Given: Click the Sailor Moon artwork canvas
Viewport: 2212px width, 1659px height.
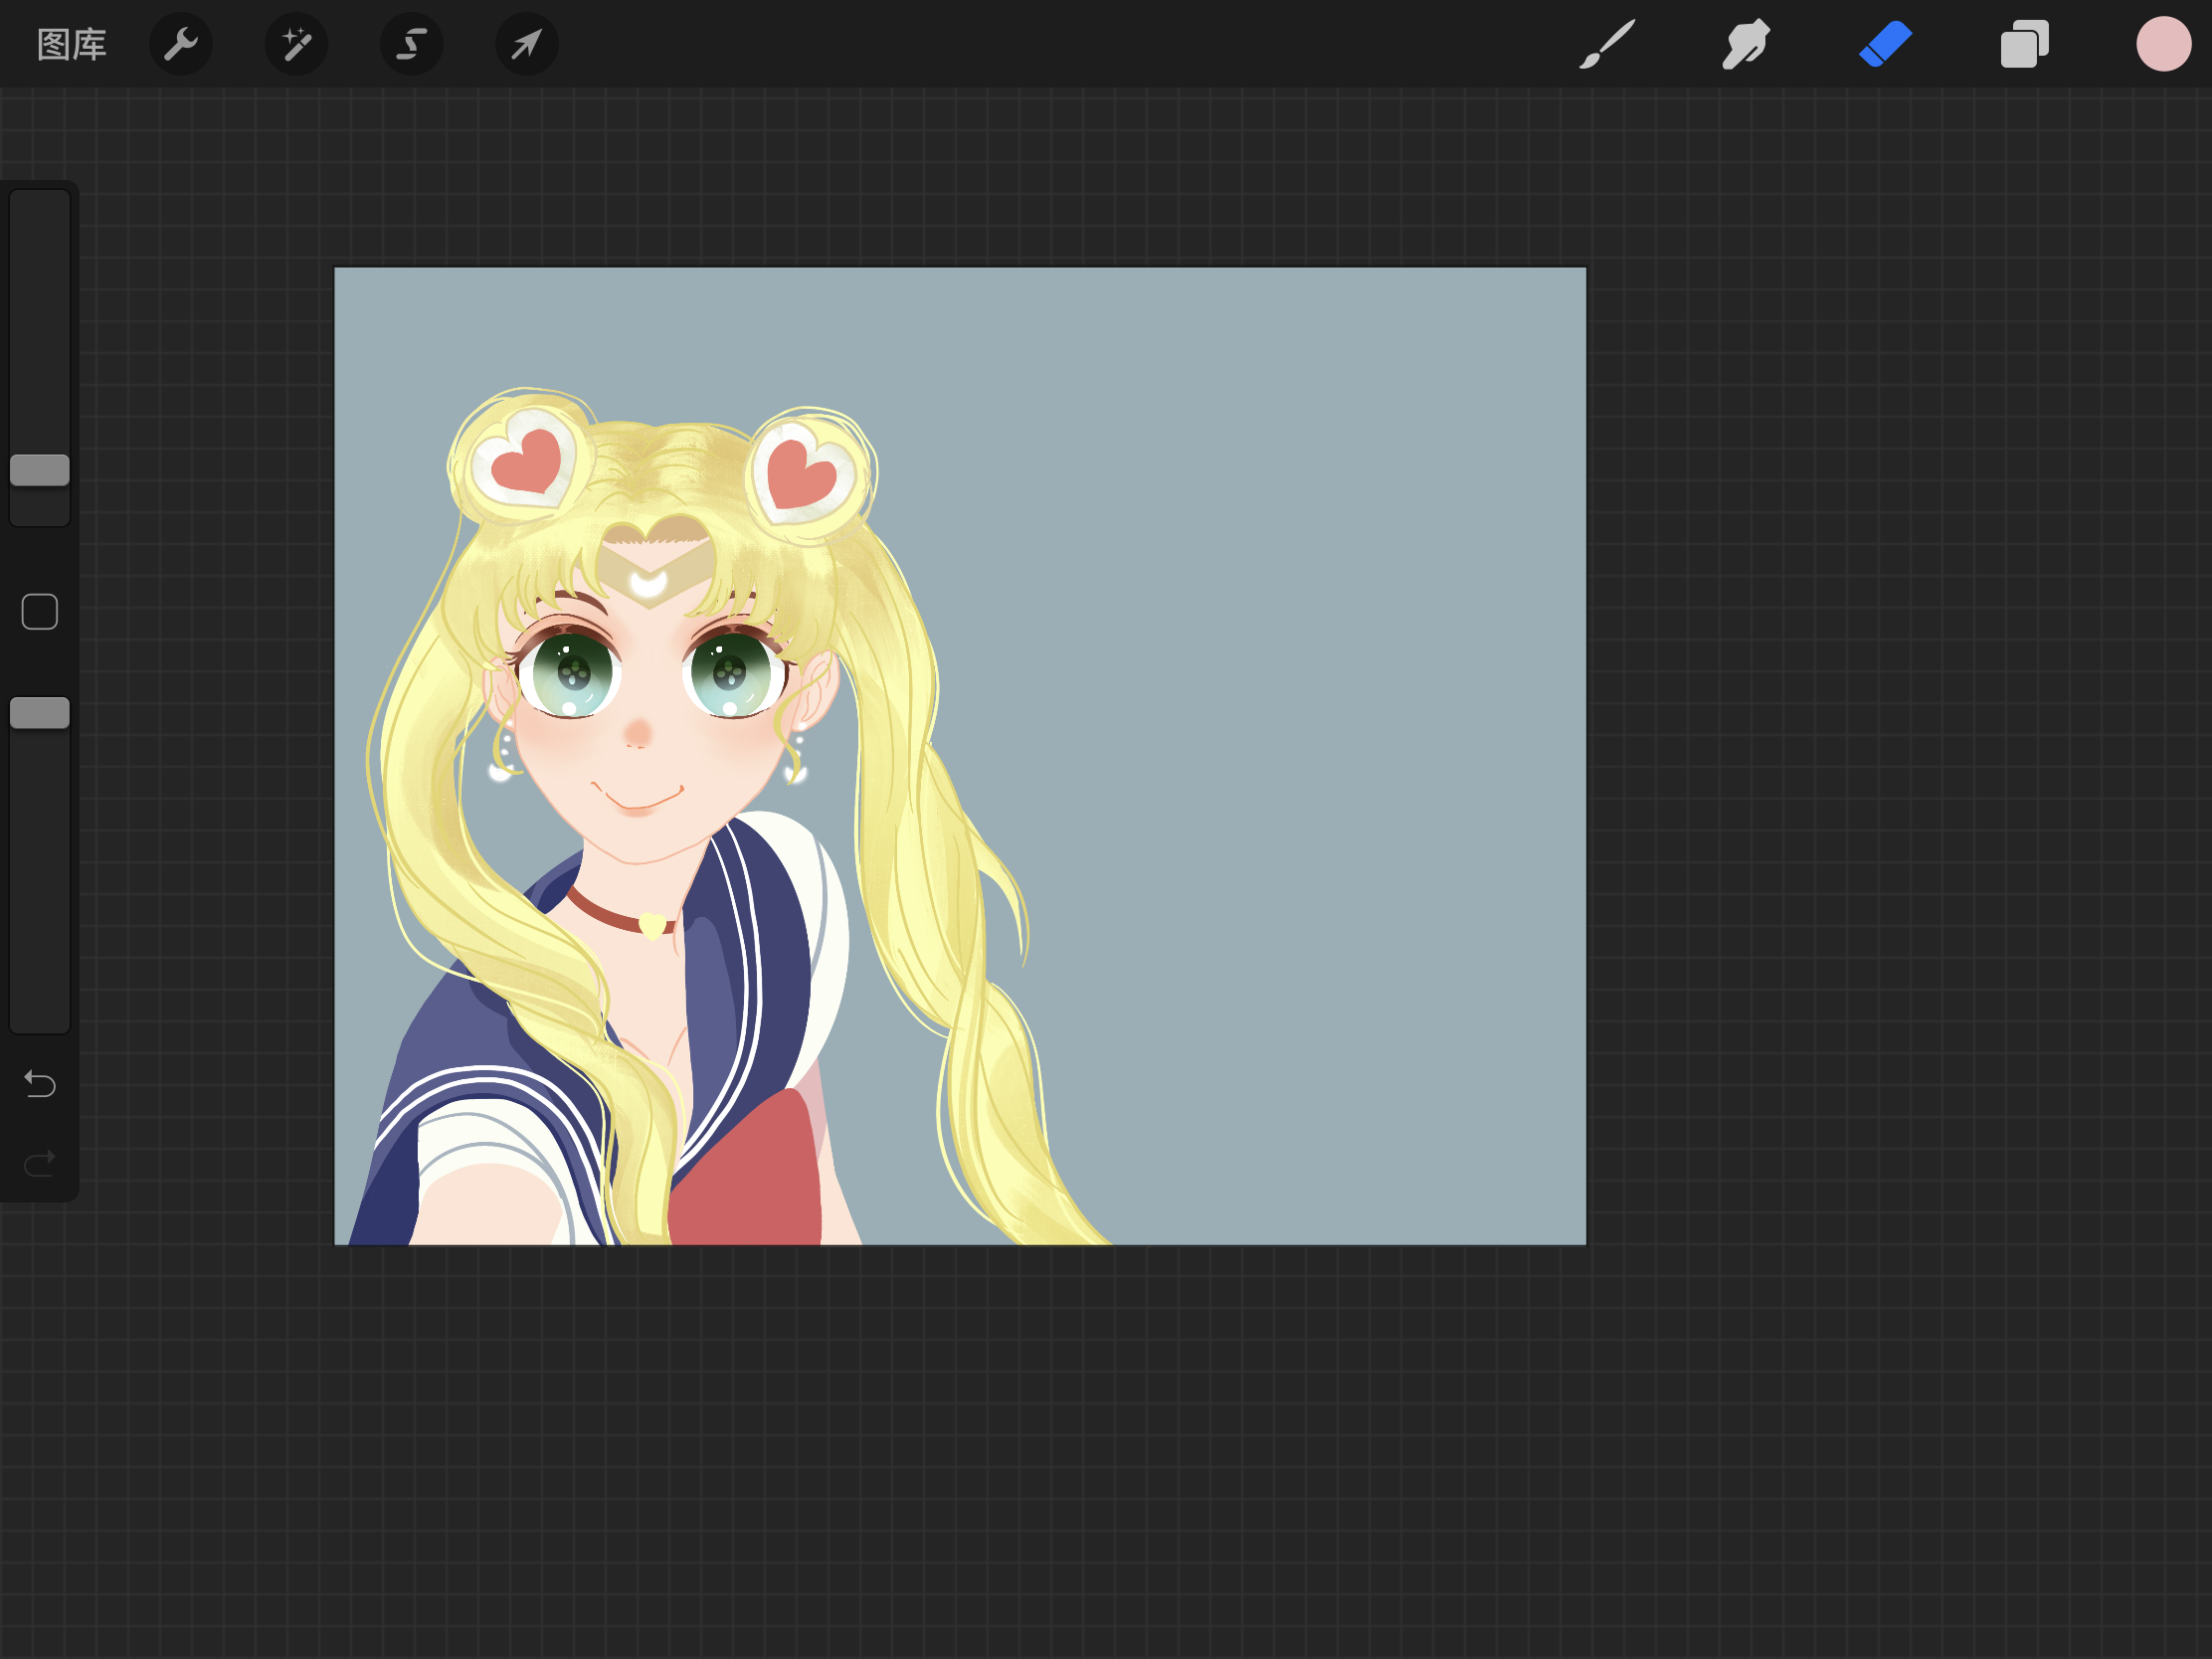Looking at the screenshot, I should click(960, 756).
